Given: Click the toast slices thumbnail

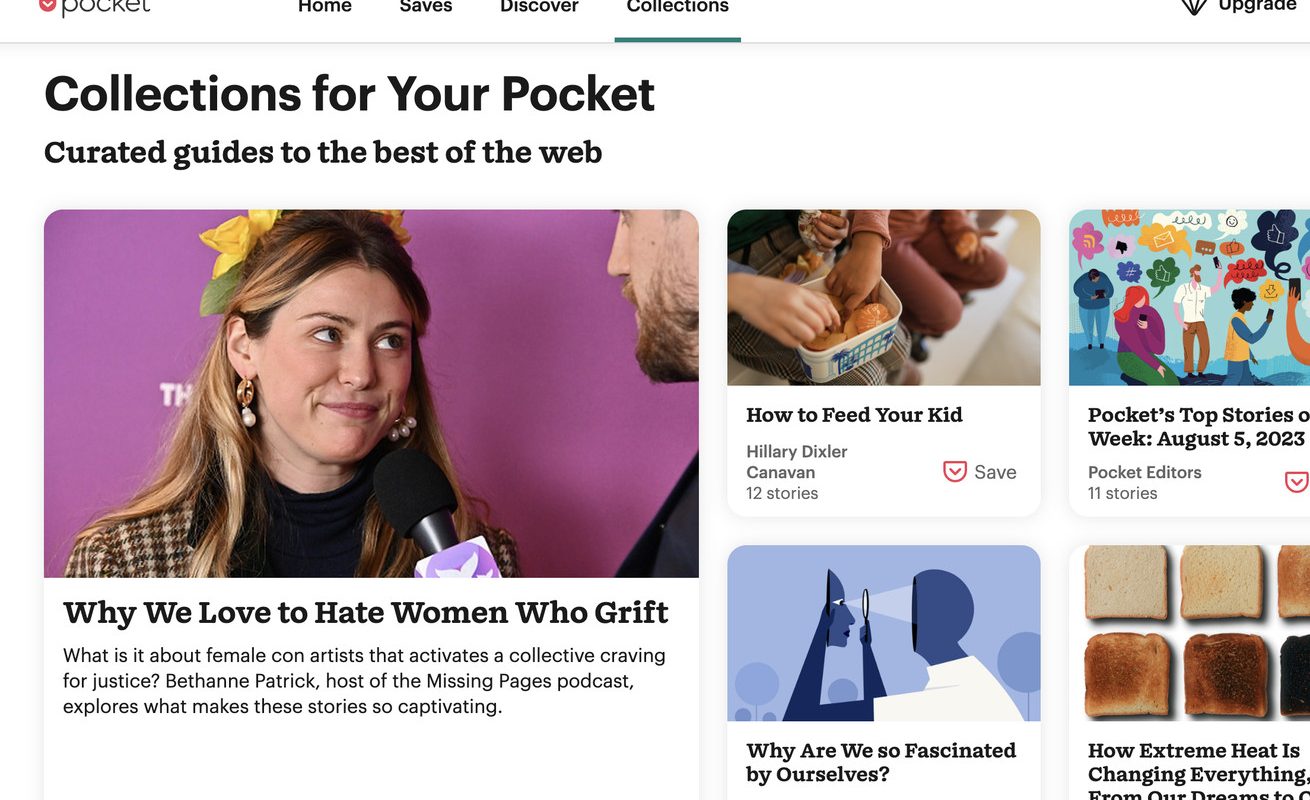Looking at the screenshot, I should tap(1189, 633).
